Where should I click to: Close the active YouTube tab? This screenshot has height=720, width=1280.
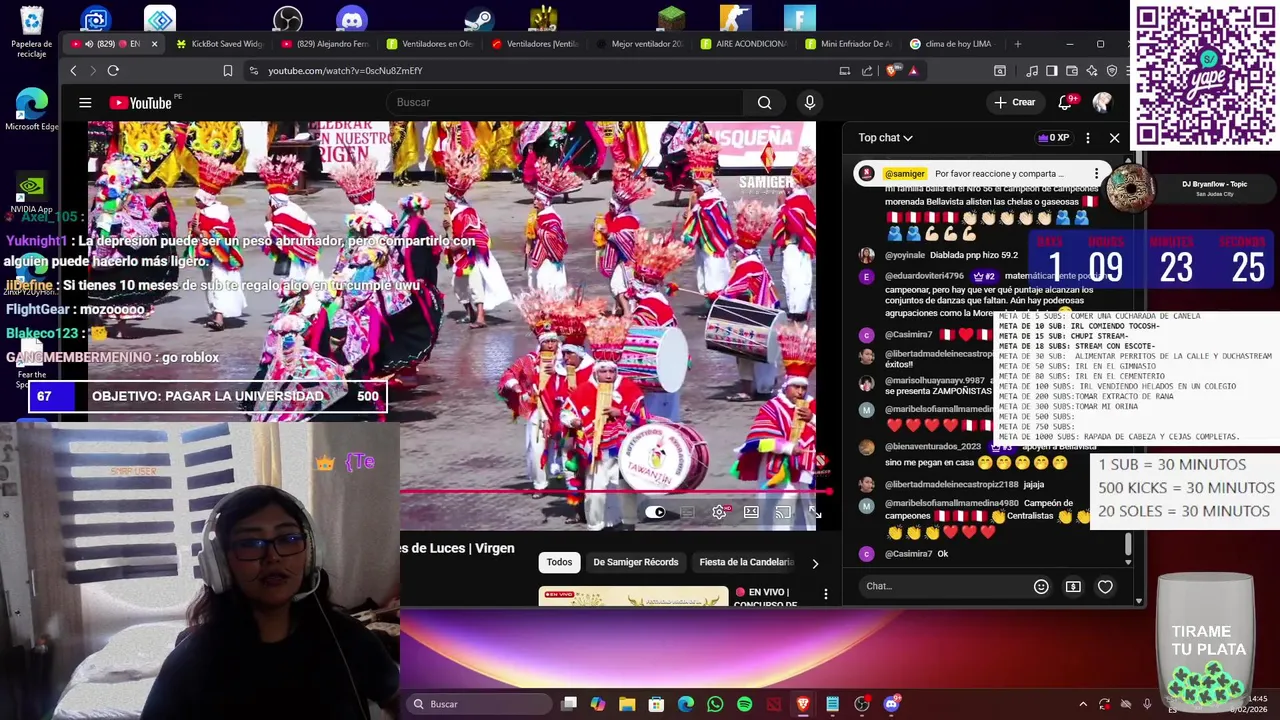154,44
